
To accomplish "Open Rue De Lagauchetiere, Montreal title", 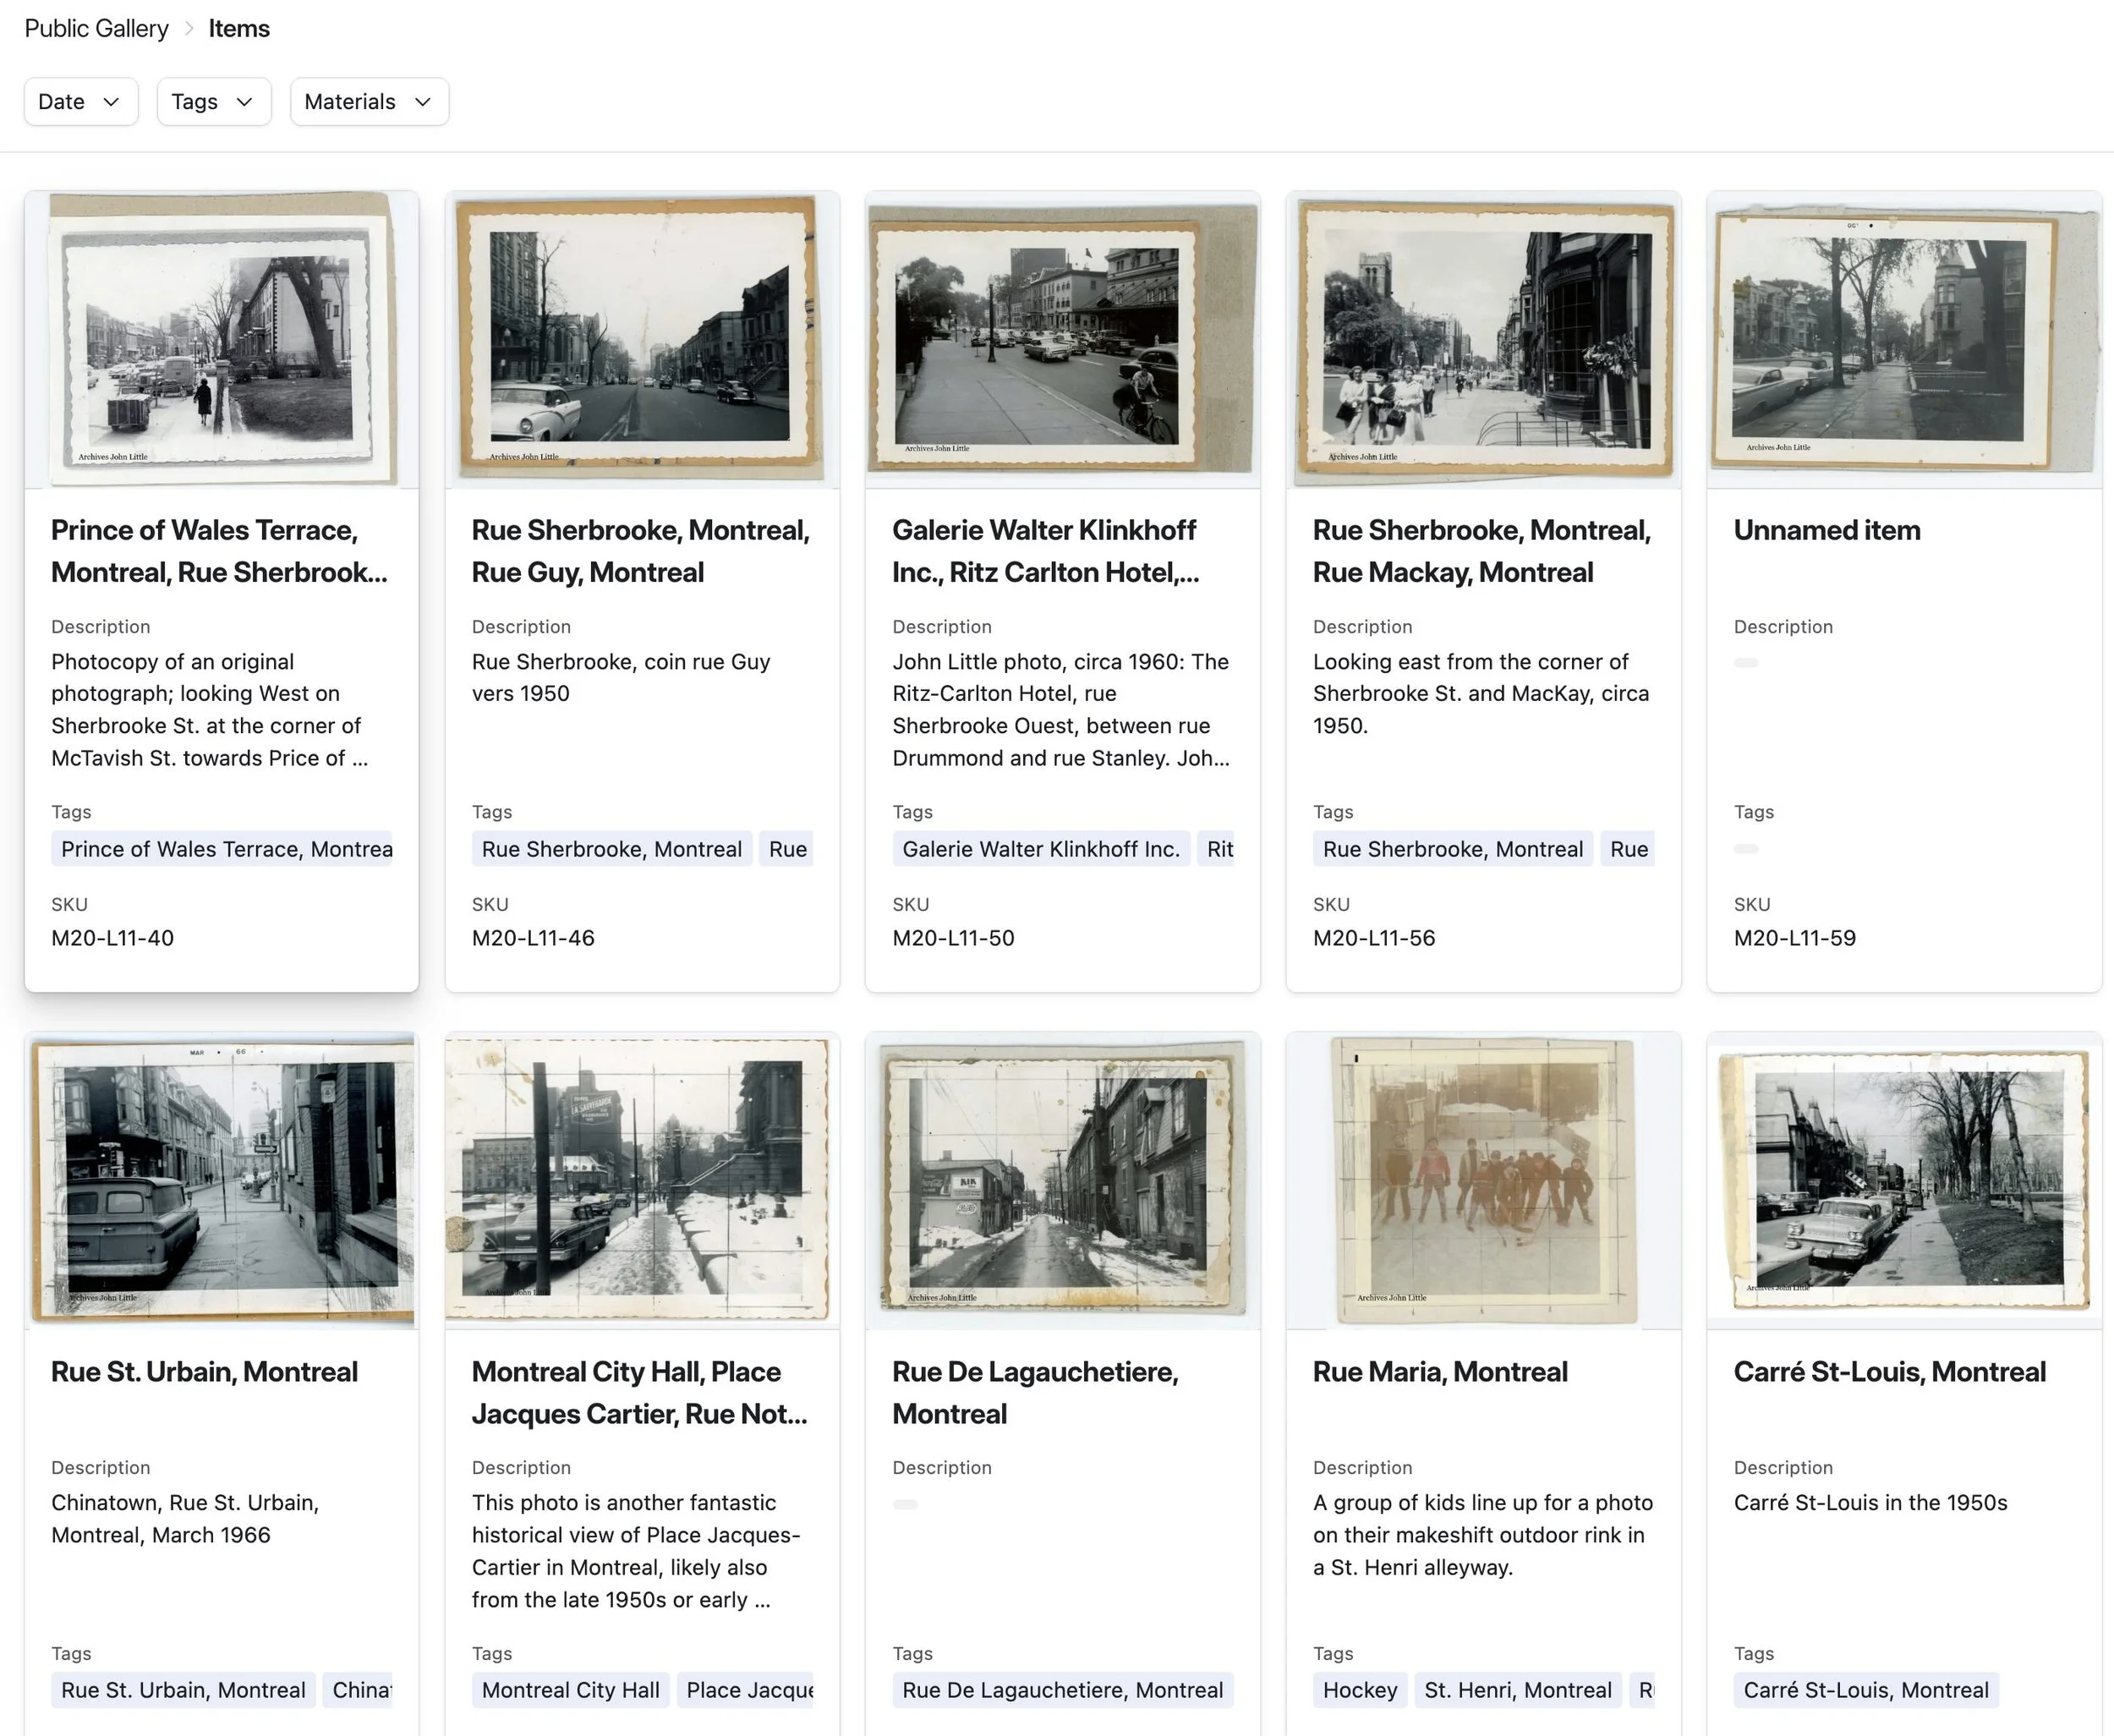I will pyautogui.click(x=1034, y=1392).
